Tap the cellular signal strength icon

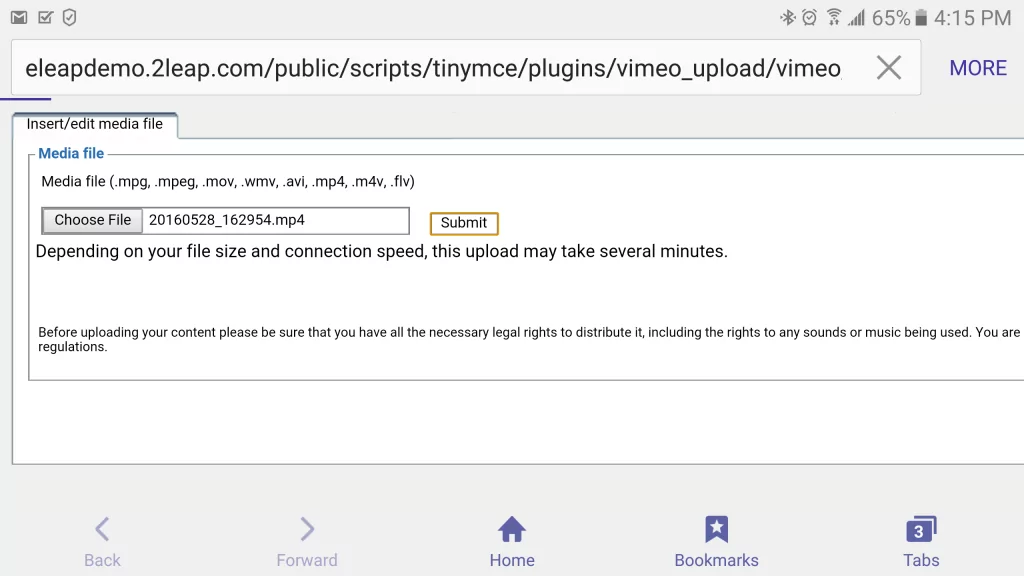856,18
